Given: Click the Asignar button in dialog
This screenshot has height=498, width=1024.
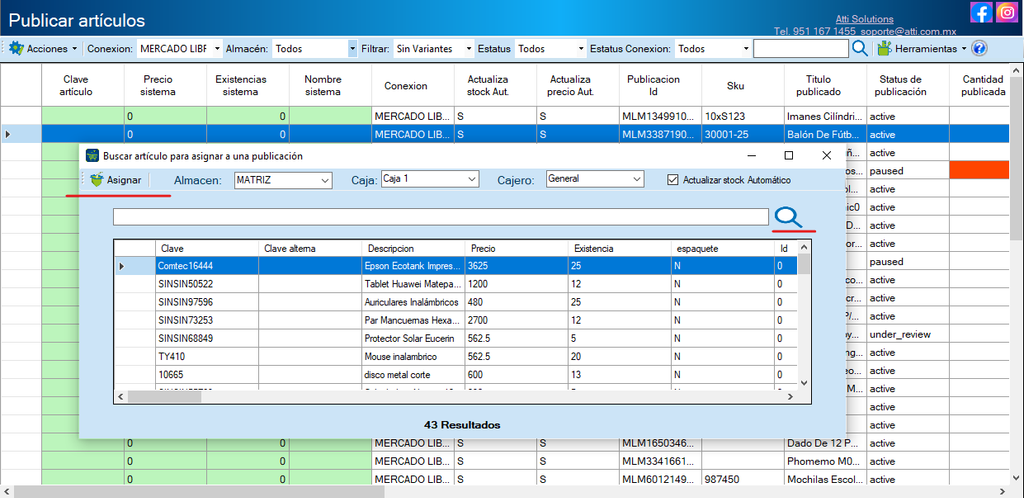Looking at the screenshot, I should click(116, 179).
